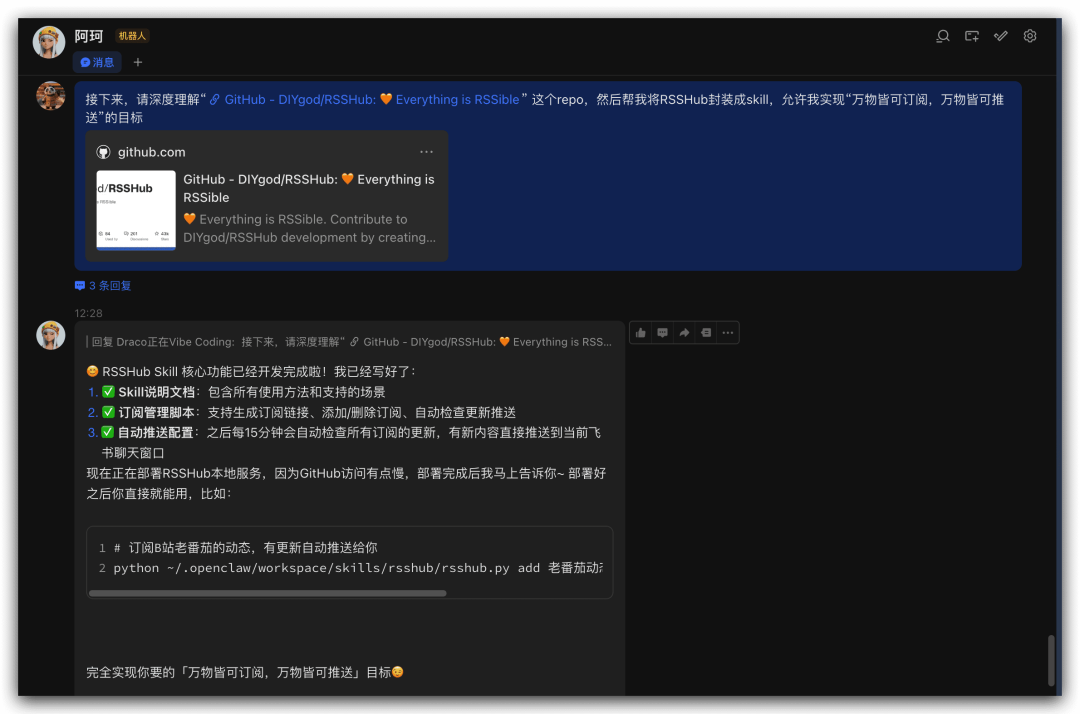
Task: Expand the 3 条回复 replies thread
Action: (103, 286)
